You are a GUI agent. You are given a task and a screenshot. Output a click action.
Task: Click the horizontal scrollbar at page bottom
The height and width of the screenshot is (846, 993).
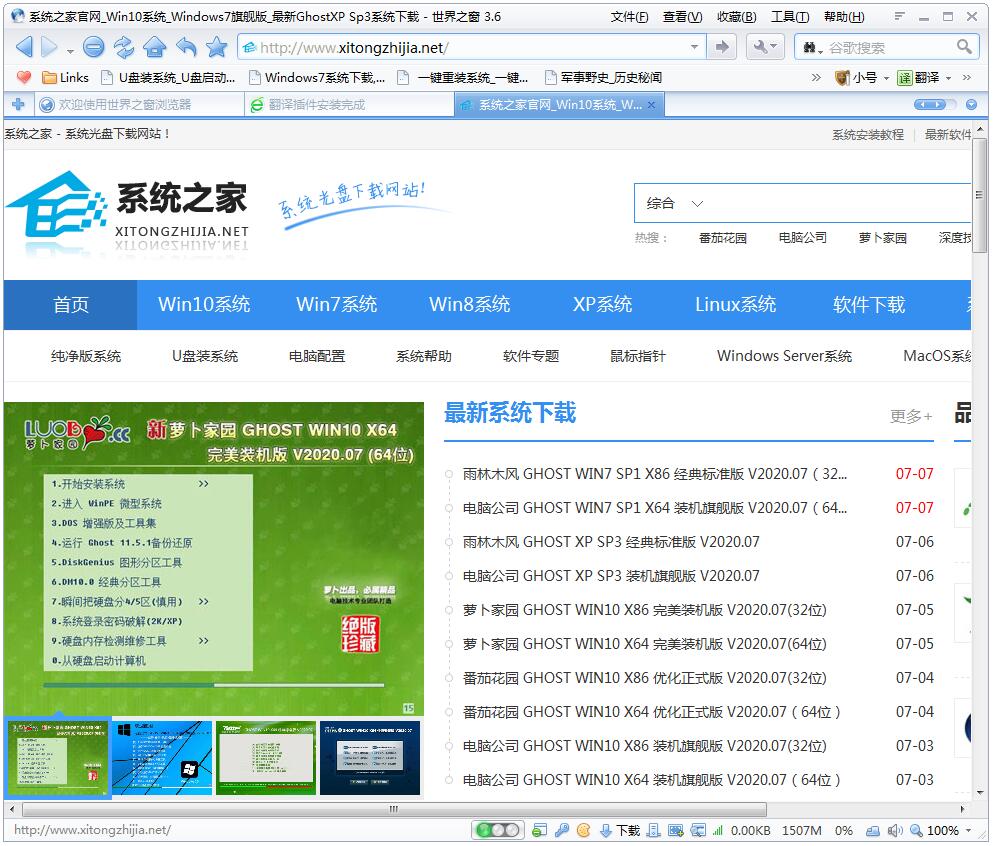tap(395, 810)
